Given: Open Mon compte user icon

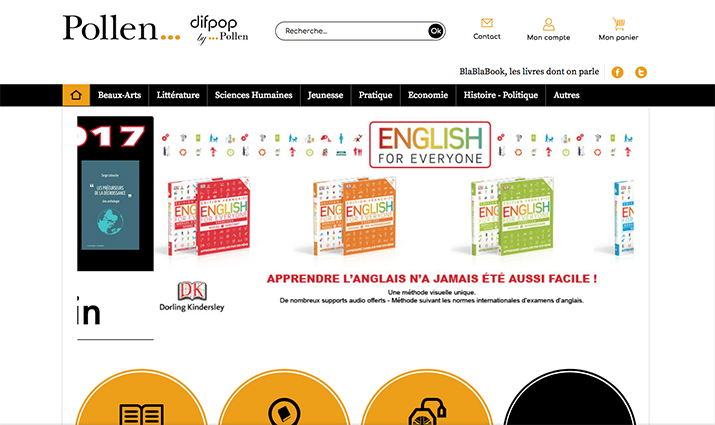Looking at the screenshot, I should 549,24.
